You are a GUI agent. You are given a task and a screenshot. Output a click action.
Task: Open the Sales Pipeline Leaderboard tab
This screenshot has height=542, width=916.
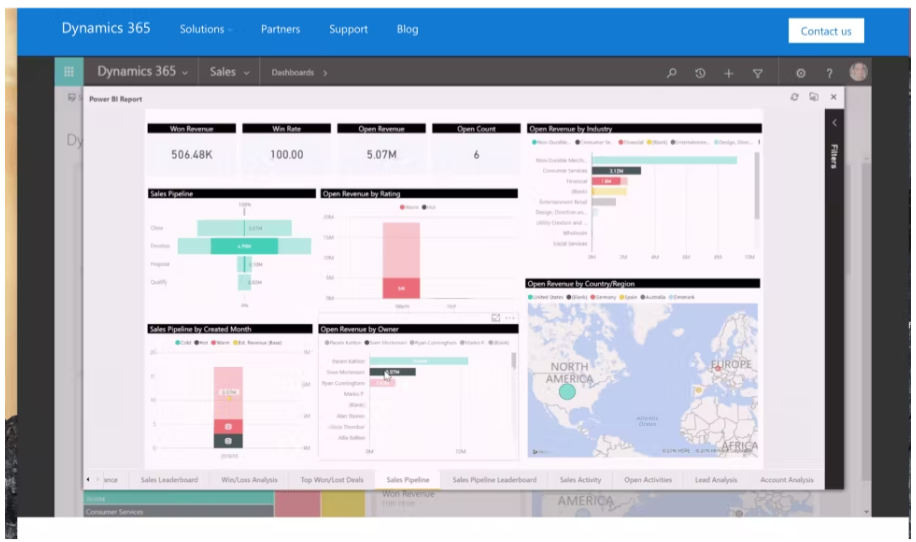494,480
